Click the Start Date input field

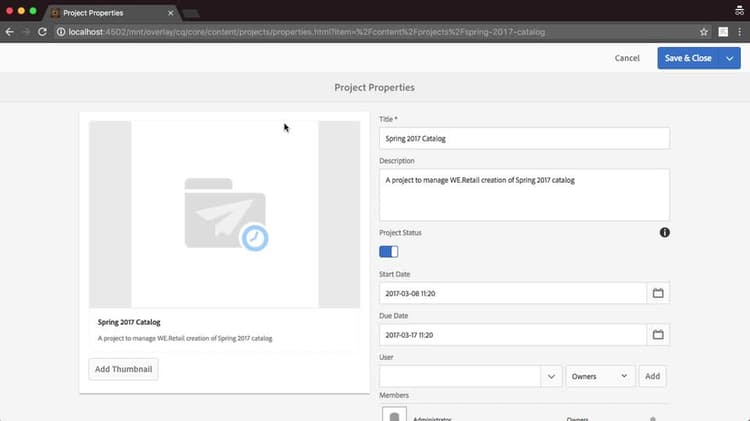(513, 293)
